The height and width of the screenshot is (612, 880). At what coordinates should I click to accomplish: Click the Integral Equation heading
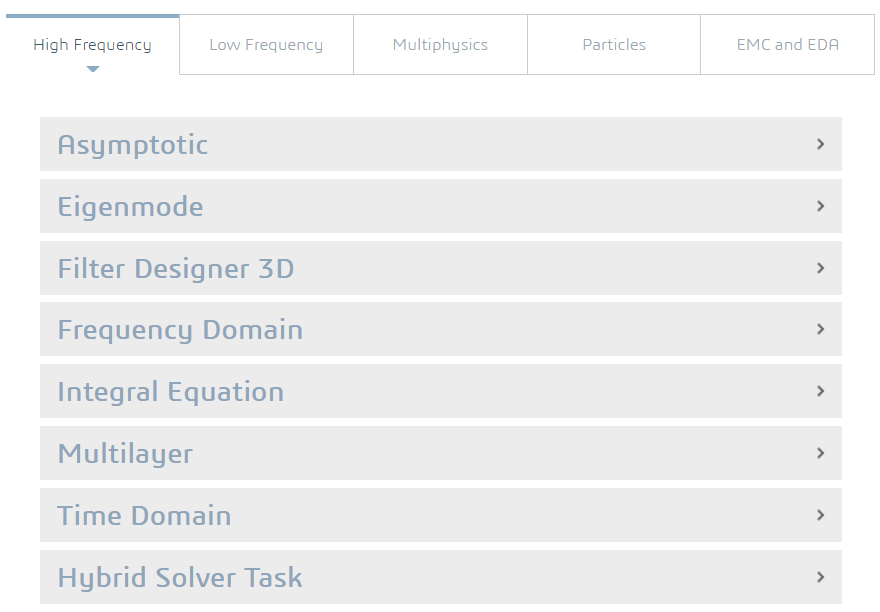pos(171,392)
